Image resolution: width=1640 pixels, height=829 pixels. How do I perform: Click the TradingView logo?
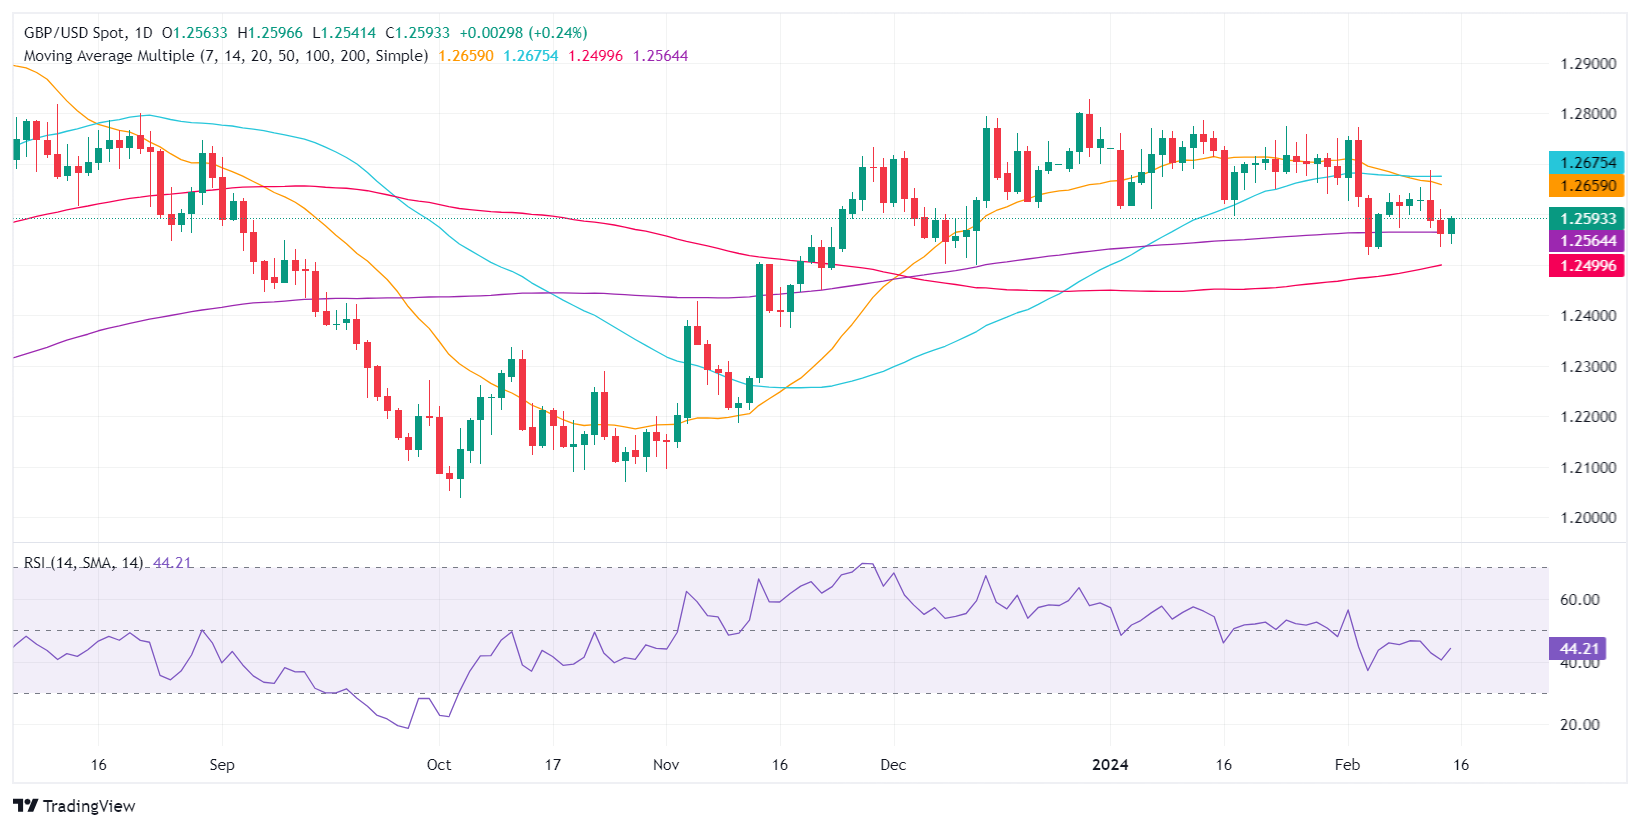point(75,806)
